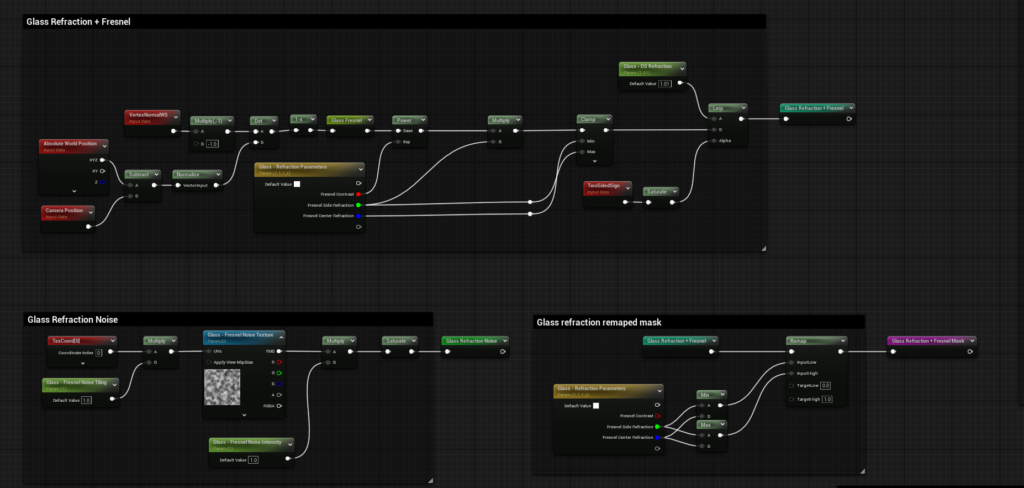
Task: Expand hidden pins on Absolute World Position node
Action: click(x=75, y=190)
